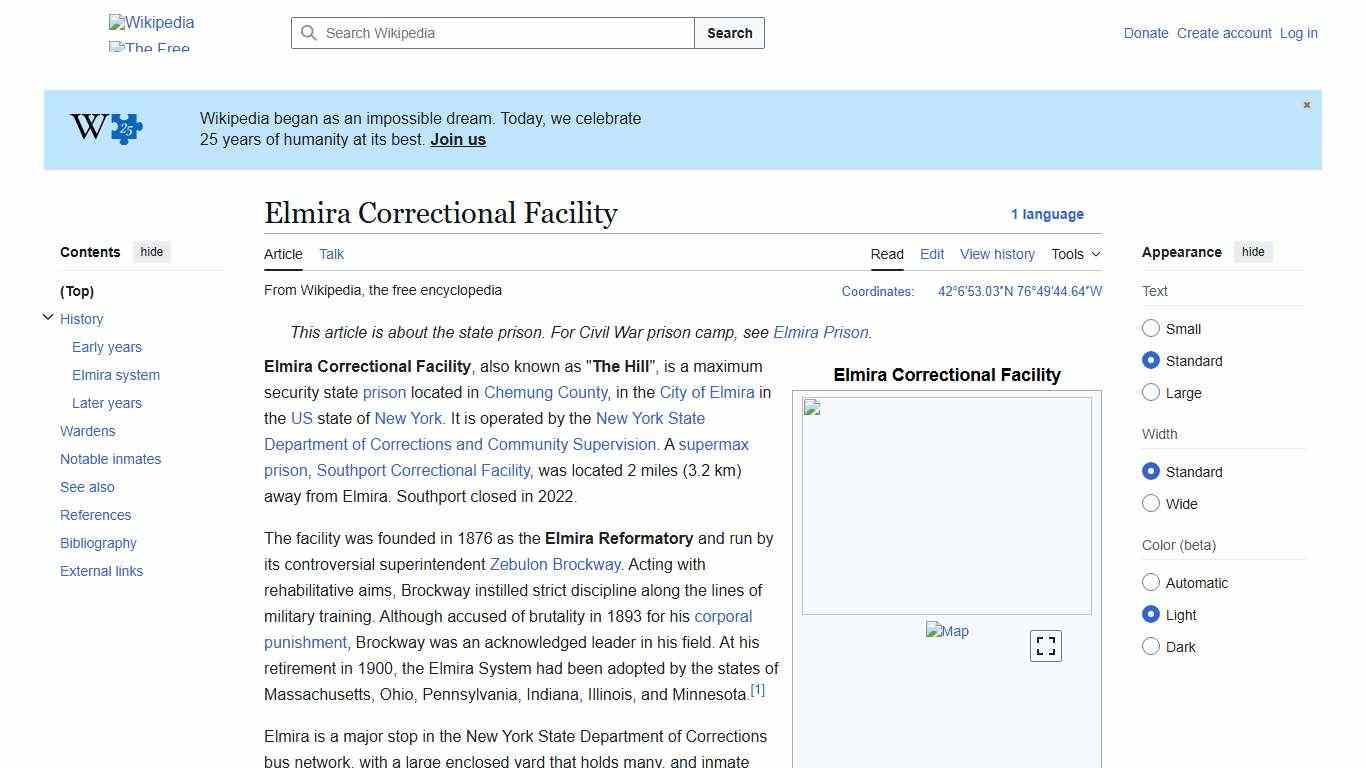Open the Zebulon Brockway article link
This screenshot has height=768, width=1366.
pyautogui.click(x=554, y=564)
